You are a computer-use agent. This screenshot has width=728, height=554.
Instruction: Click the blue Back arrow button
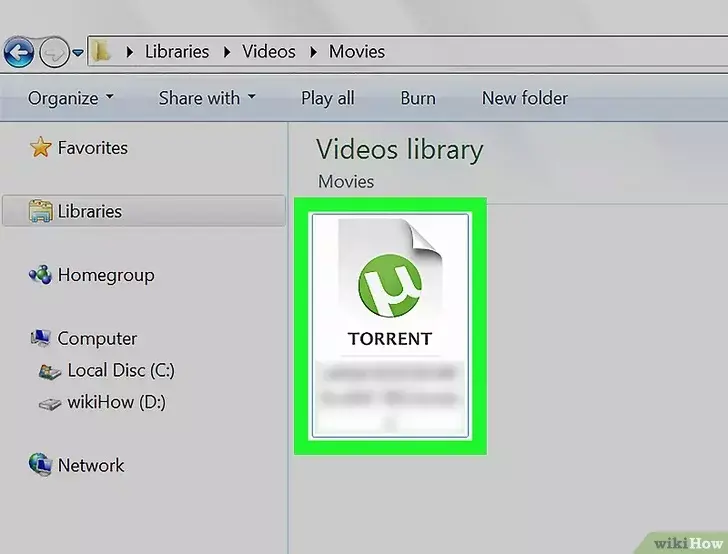point(19,52)
